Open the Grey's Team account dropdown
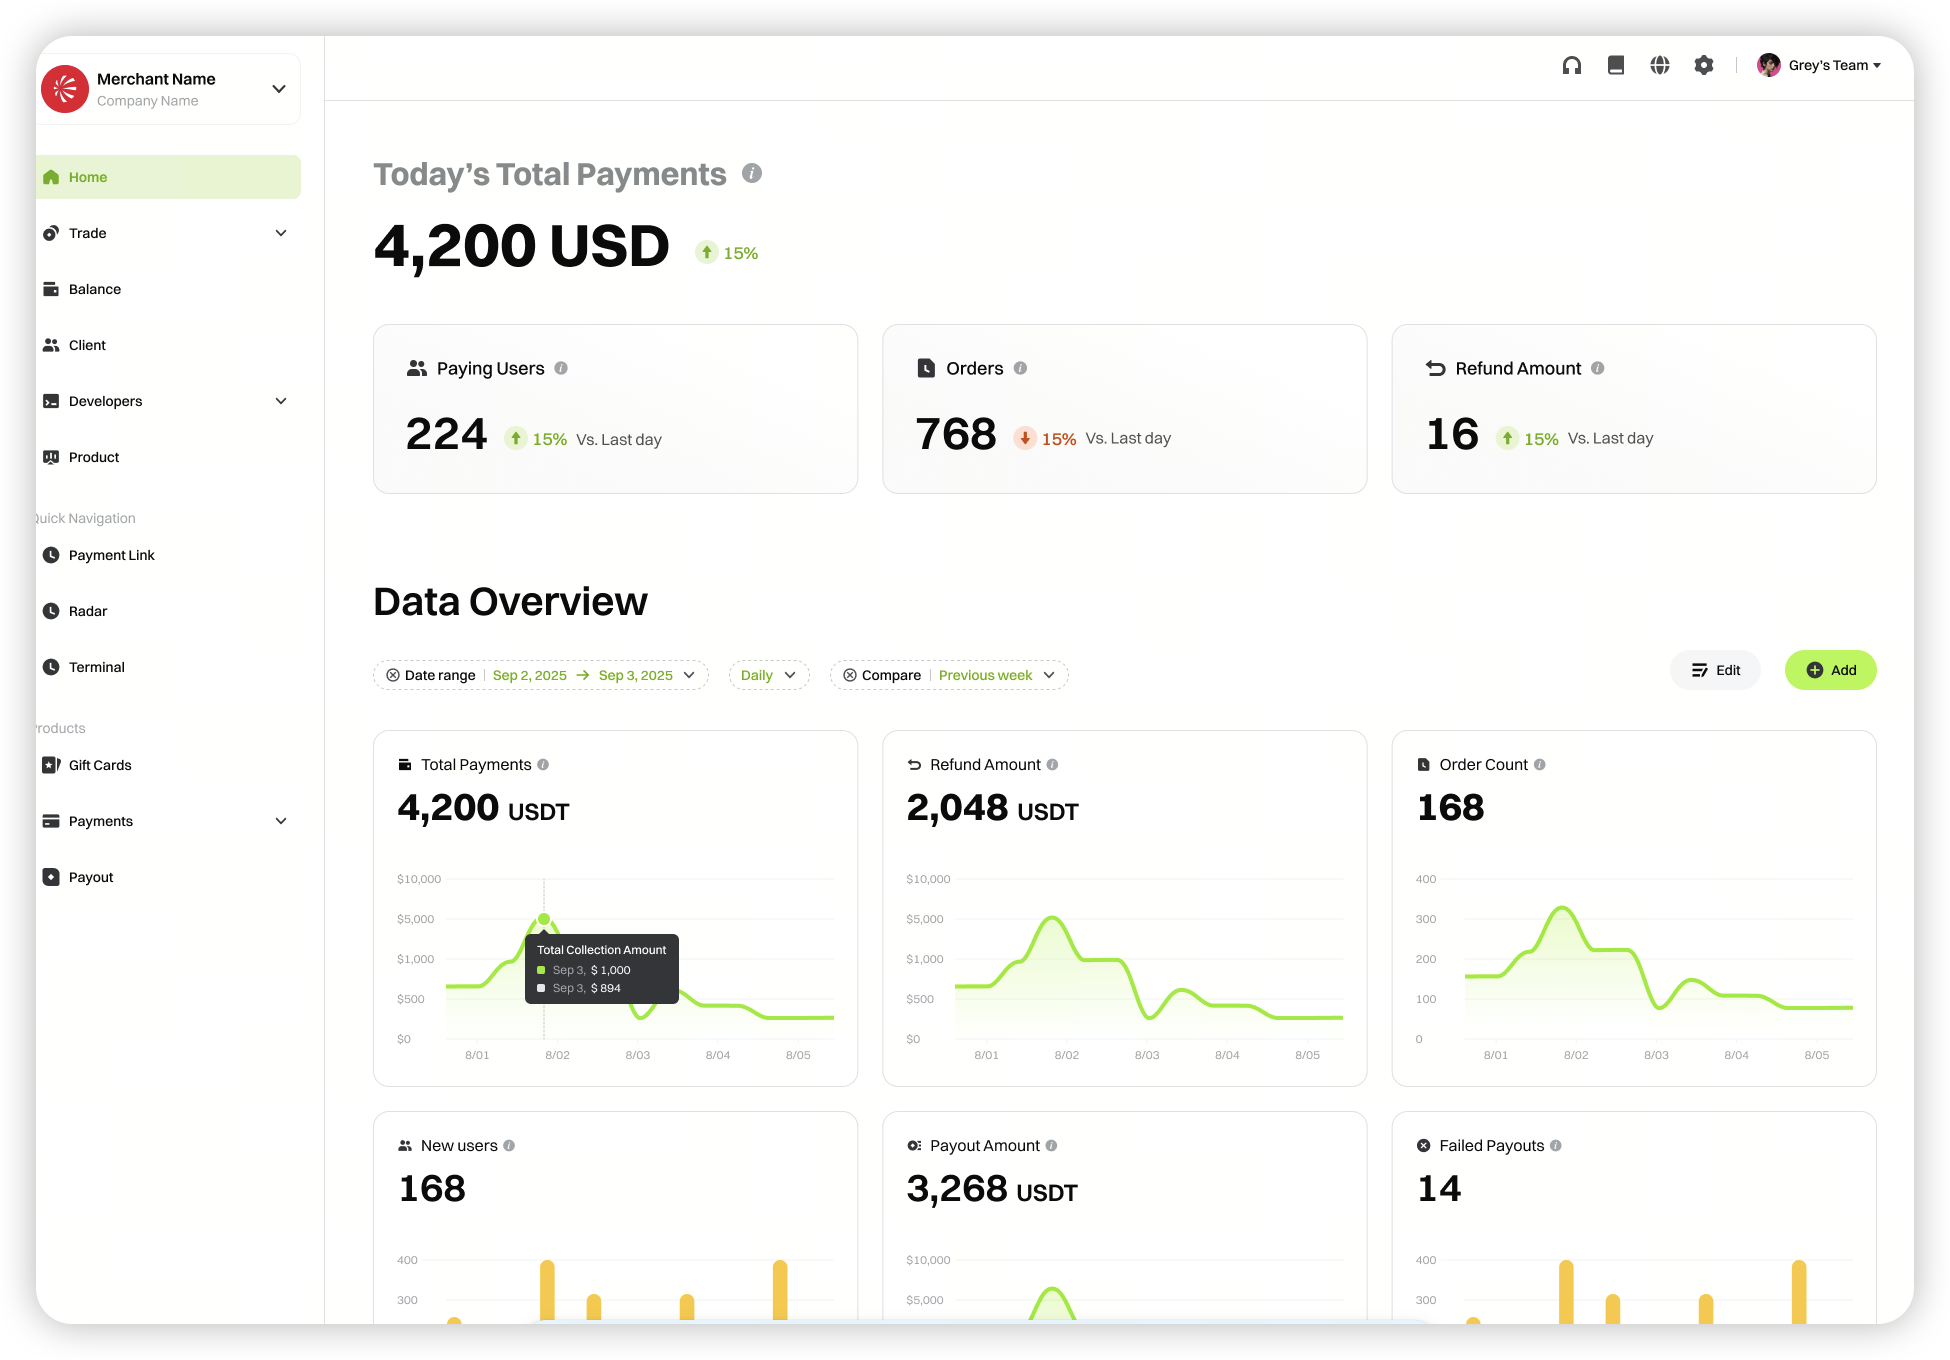This screenshot has width=1950, height=1360. [1822, 65]
